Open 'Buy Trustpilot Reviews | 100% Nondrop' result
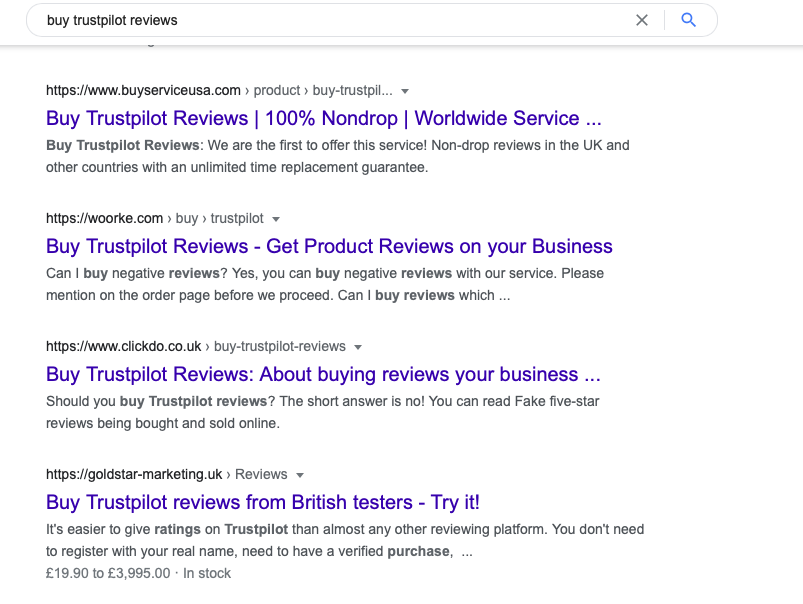 (x=324, y=118)
